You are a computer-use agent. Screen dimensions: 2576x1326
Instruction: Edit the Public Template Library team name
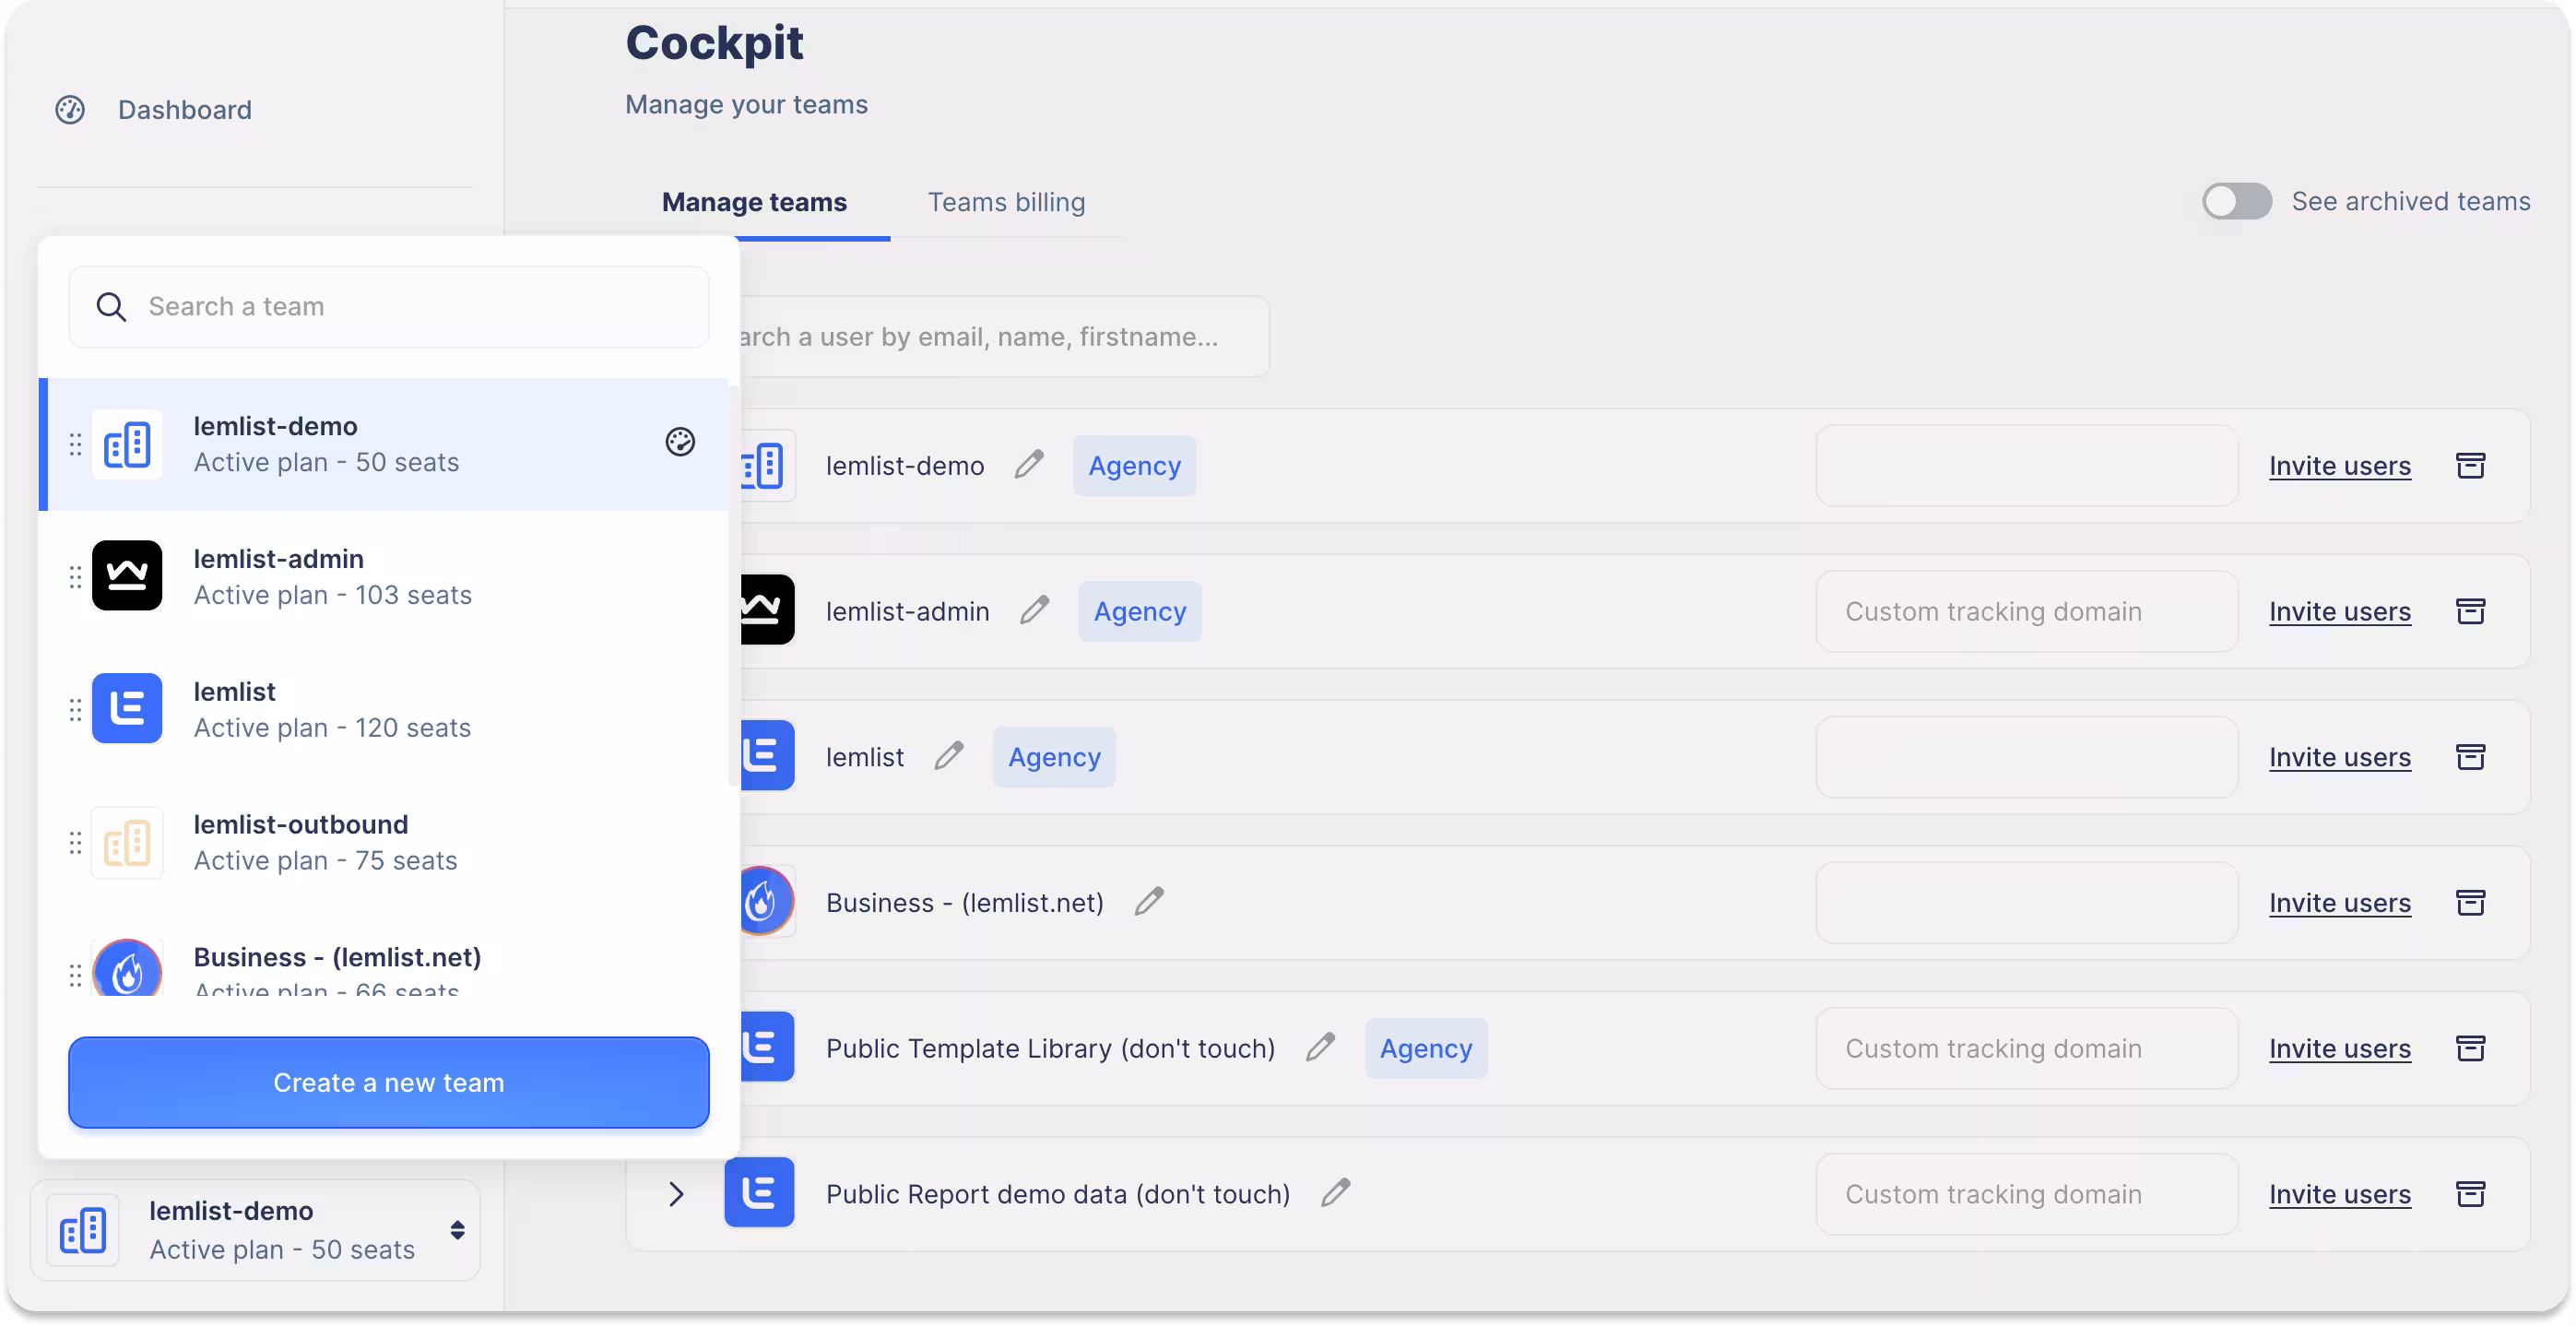(x=1320, y=1047)
